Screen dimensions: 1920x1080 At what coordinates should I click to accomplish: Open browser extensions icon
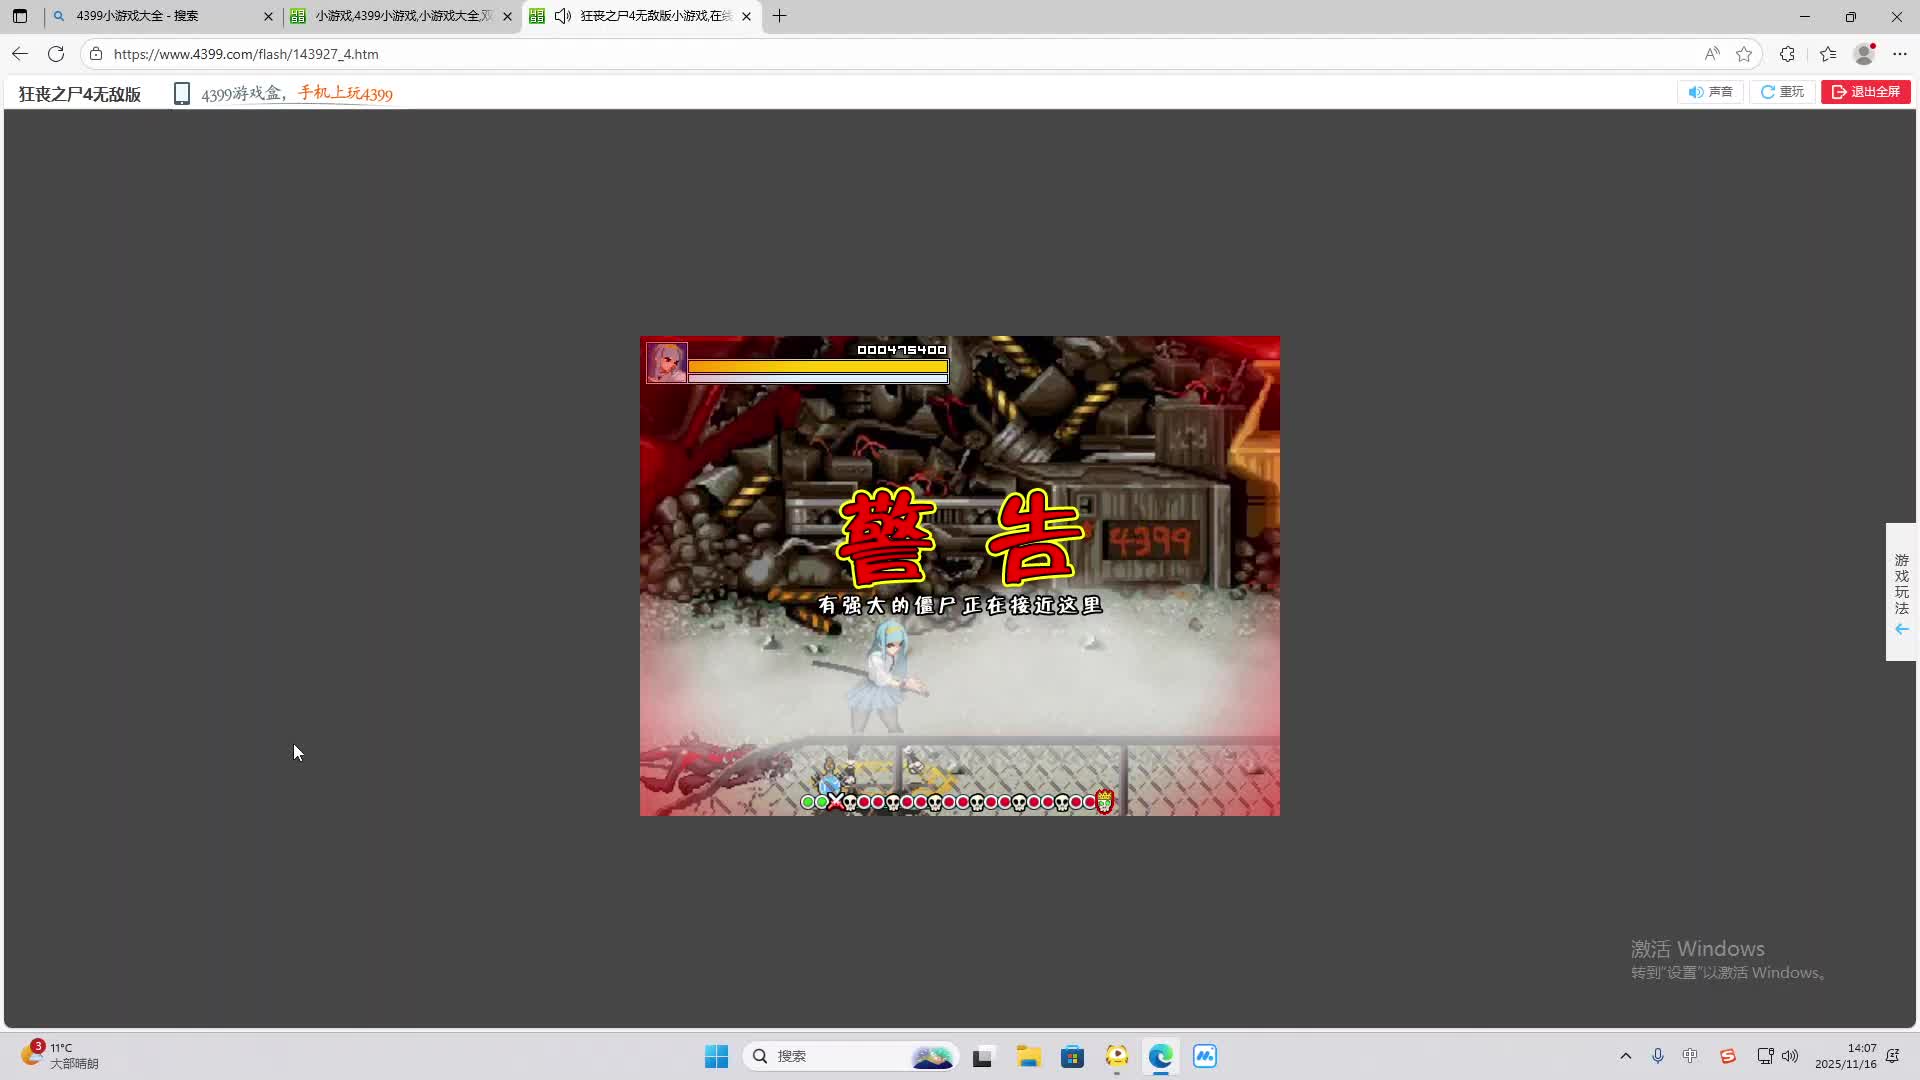click(1787, 54)
